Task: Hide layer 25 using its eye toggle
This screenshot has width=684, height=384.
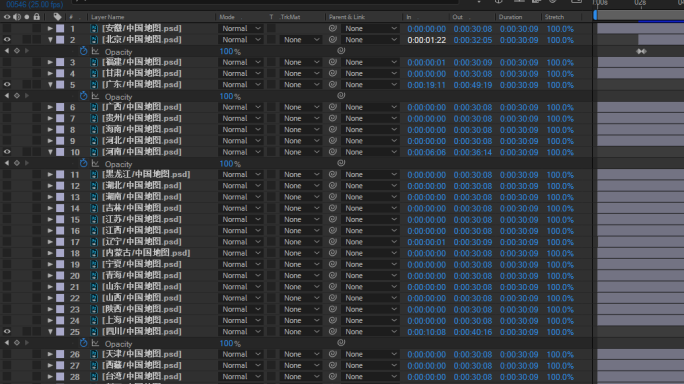Action: coord(7,332)
